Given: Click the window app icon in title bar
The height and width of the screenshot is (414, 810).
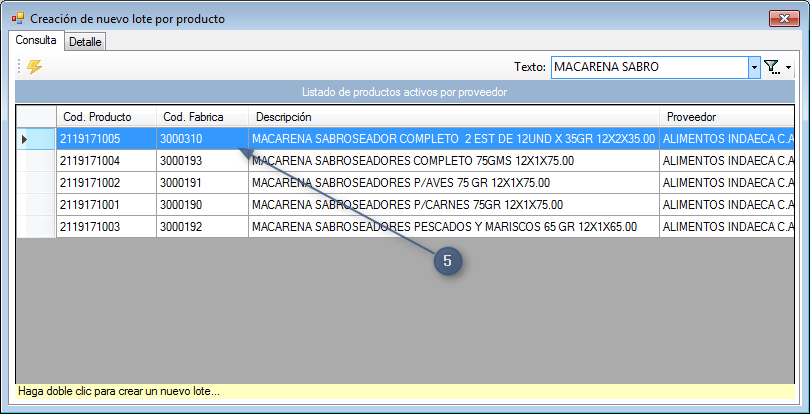Looking at the screenshot, I should [x=18, y=19].
